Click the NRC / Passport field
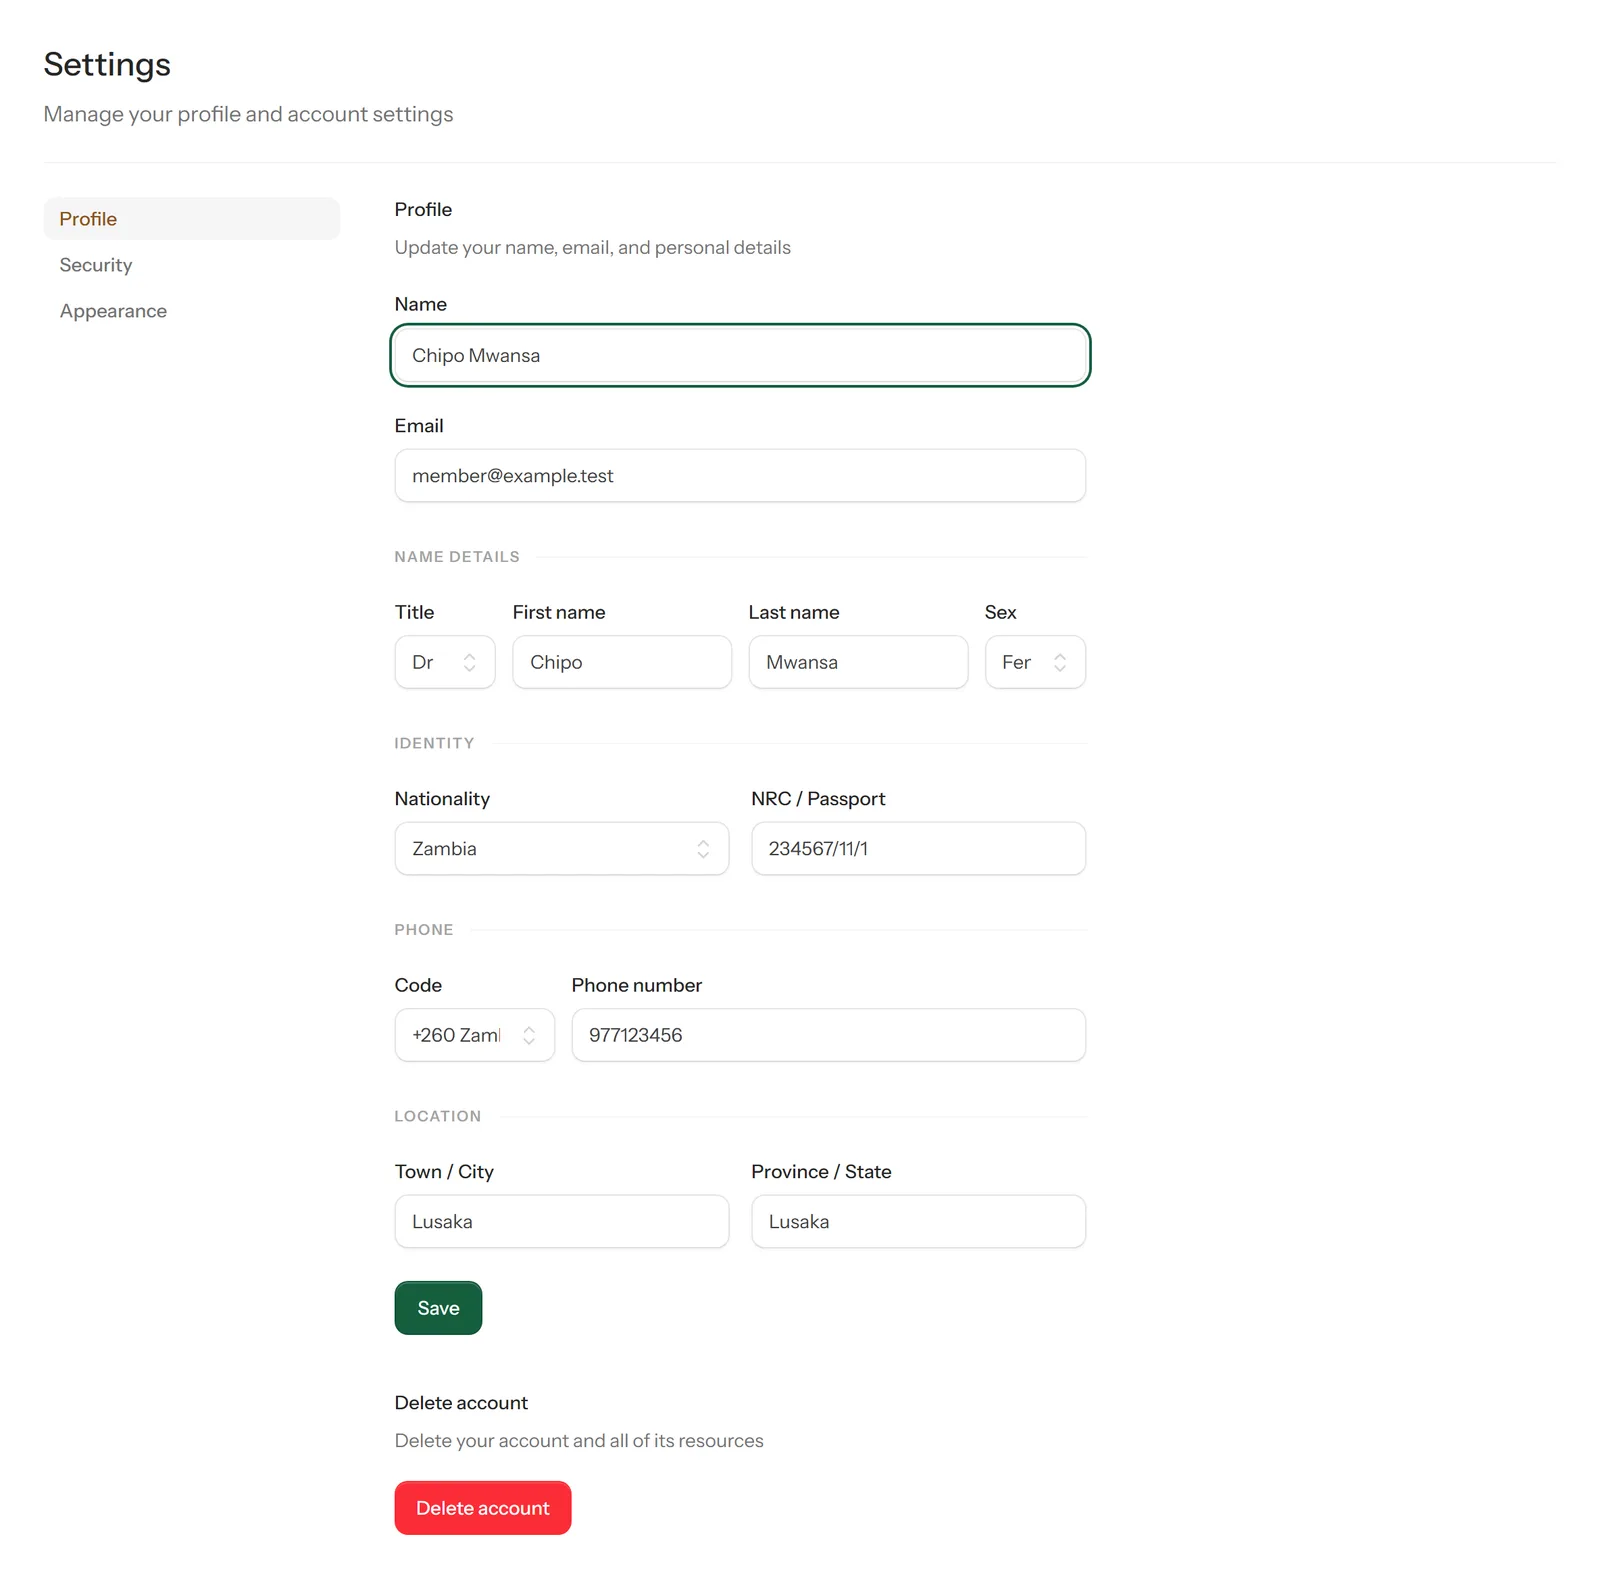This screenshot has width=1600, height=1578. point(918,848)
